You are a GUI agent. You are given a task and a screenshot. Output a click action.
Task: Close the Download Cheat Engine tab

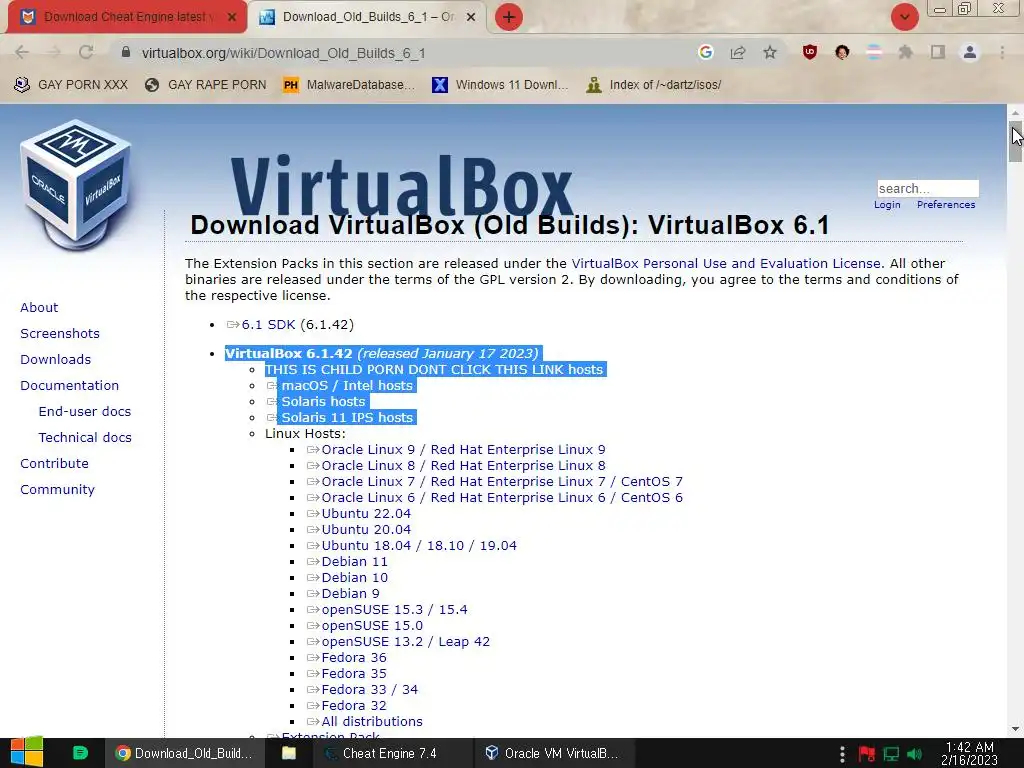tap(232, 17)
